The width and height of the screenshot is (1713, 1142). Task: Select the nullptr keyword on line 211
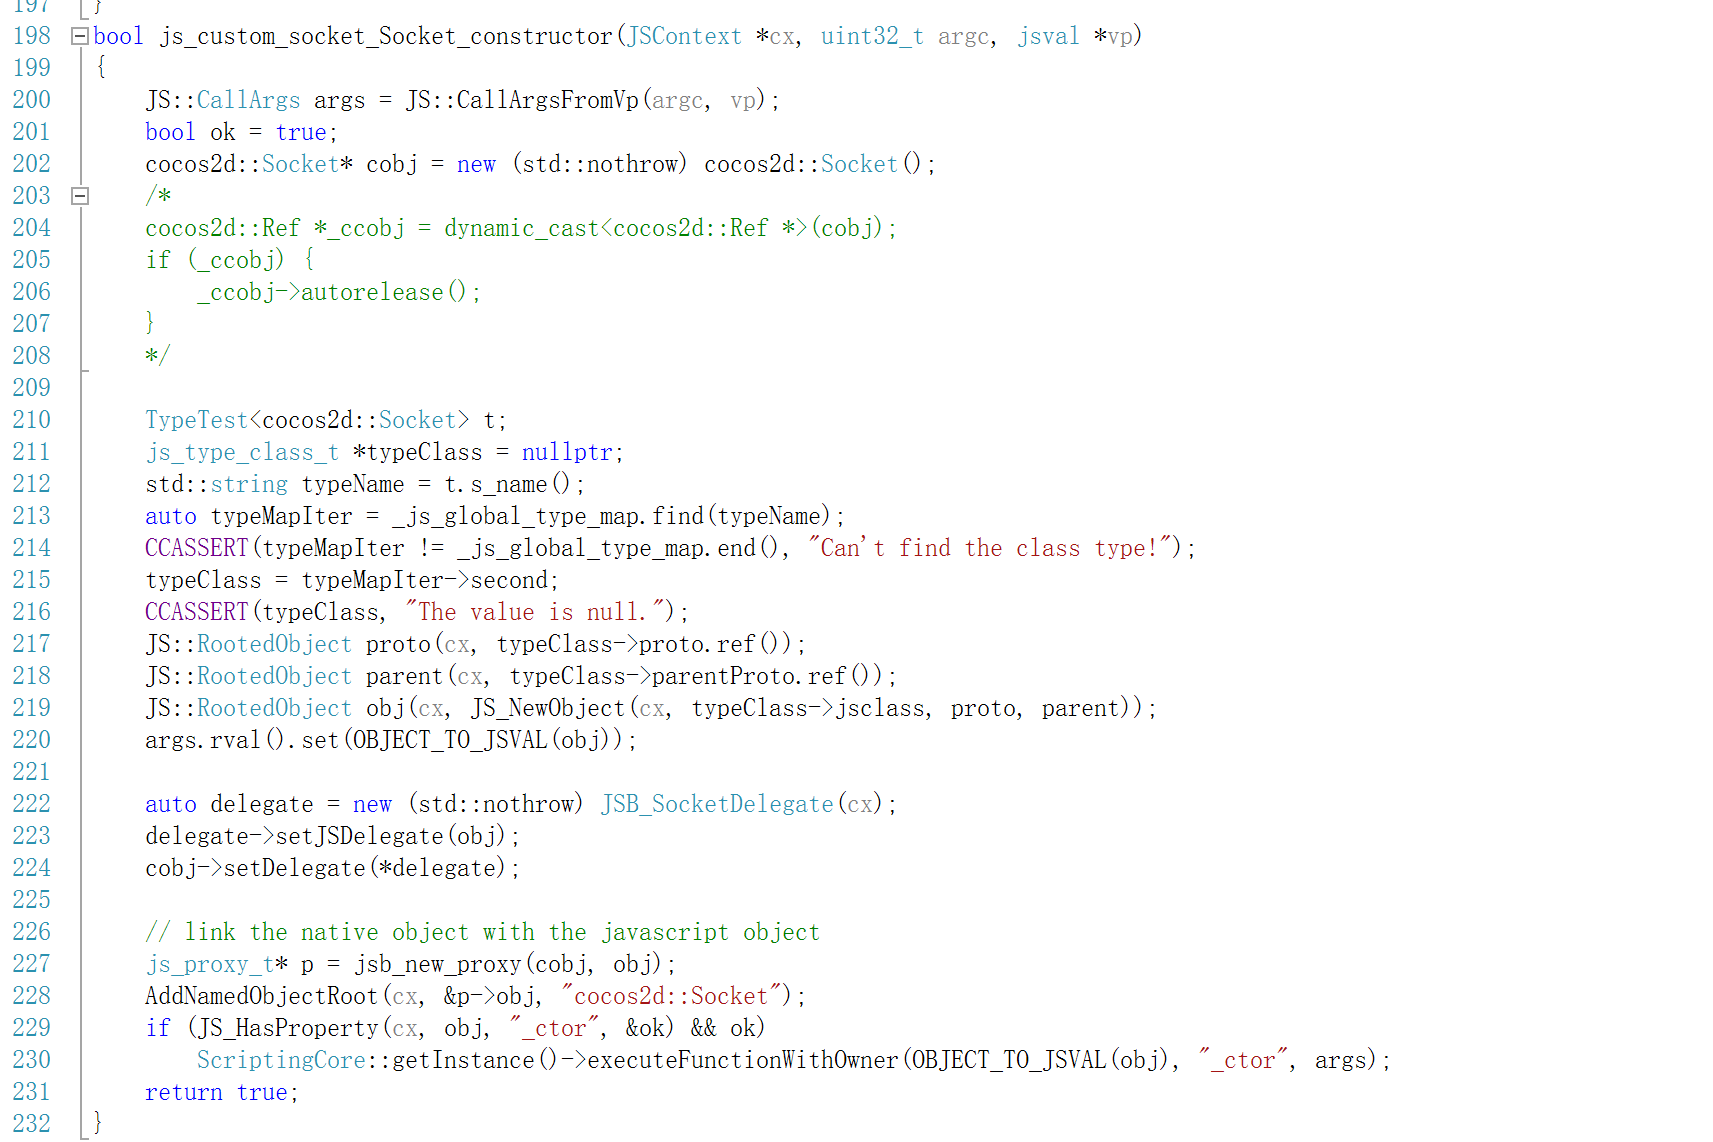pos(566,453)
